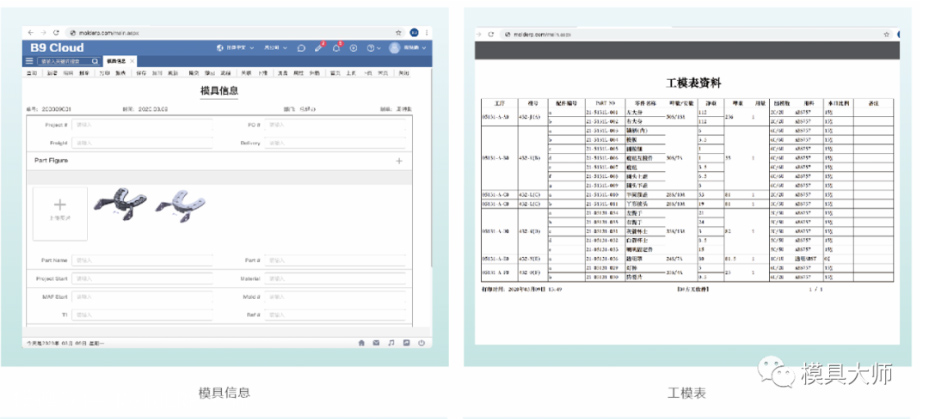944x419 pixels.
Task: Select the 模具信息 tab
Action: 116,61
